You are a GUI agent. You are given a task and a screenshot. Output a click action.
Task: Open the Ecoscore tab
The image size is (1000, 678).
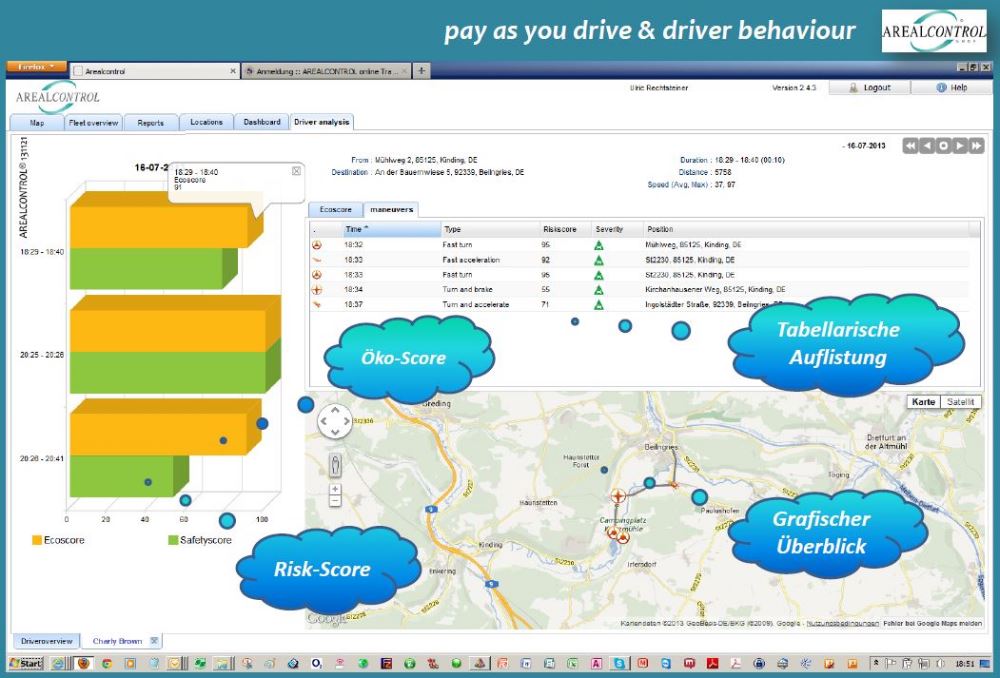pos(333,210)
